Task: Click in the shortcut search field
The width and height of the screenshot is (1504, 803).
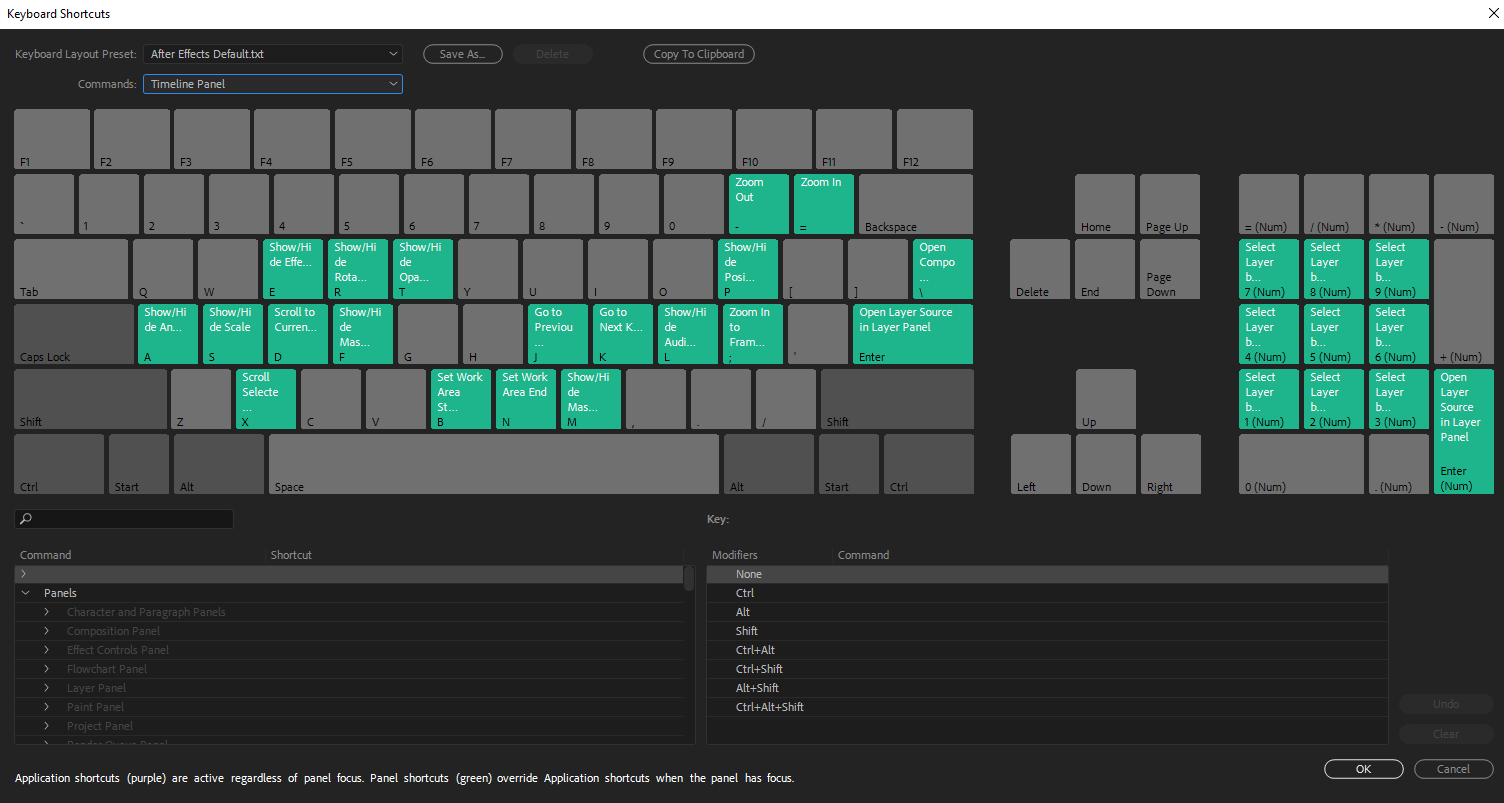Action: click(x=124, y=519)
